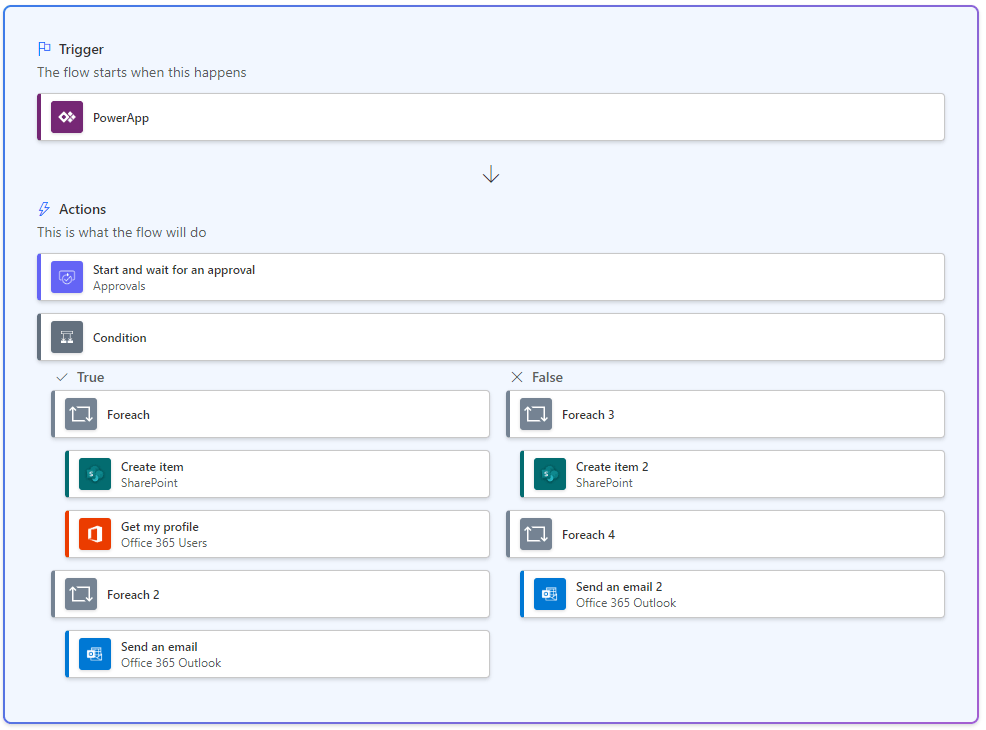Click the Trigger section heading
The image size is (986, 730).
click(81, 49)
